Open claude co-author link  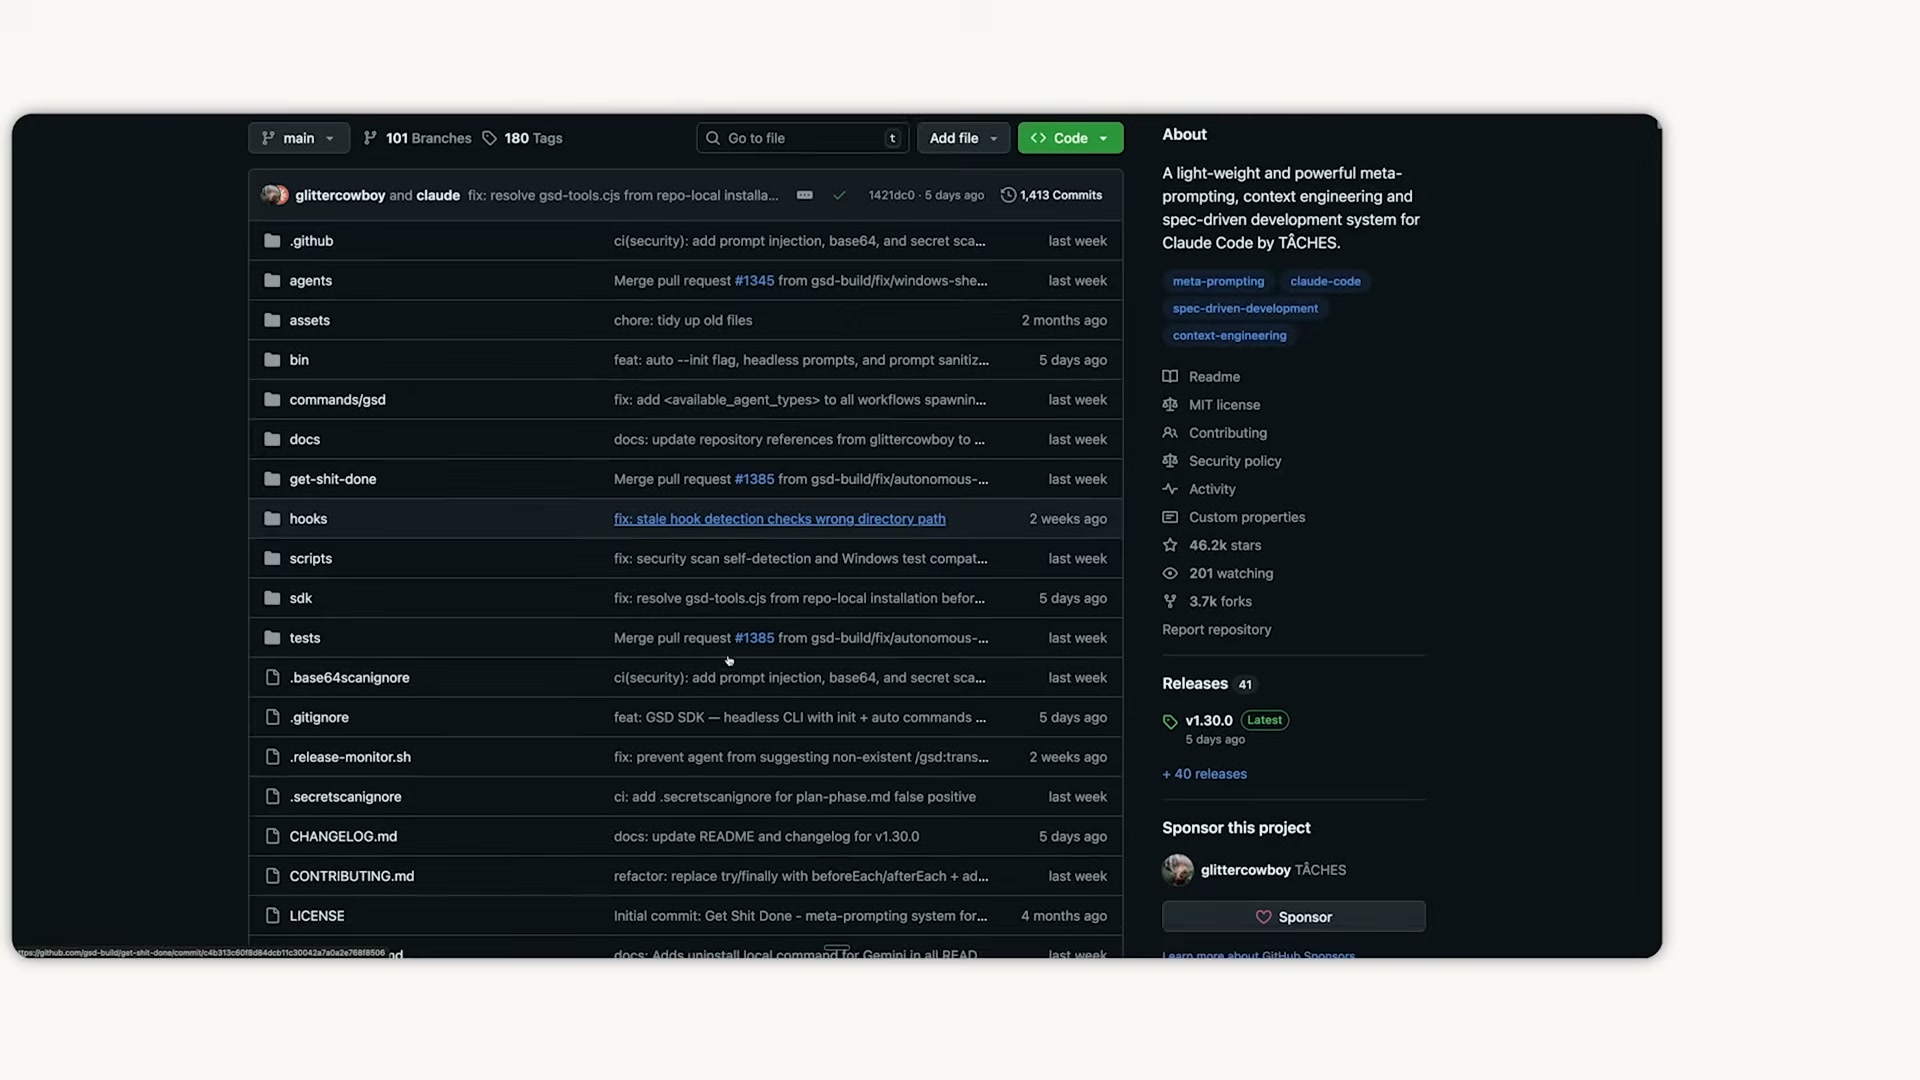tap(438, 195)
